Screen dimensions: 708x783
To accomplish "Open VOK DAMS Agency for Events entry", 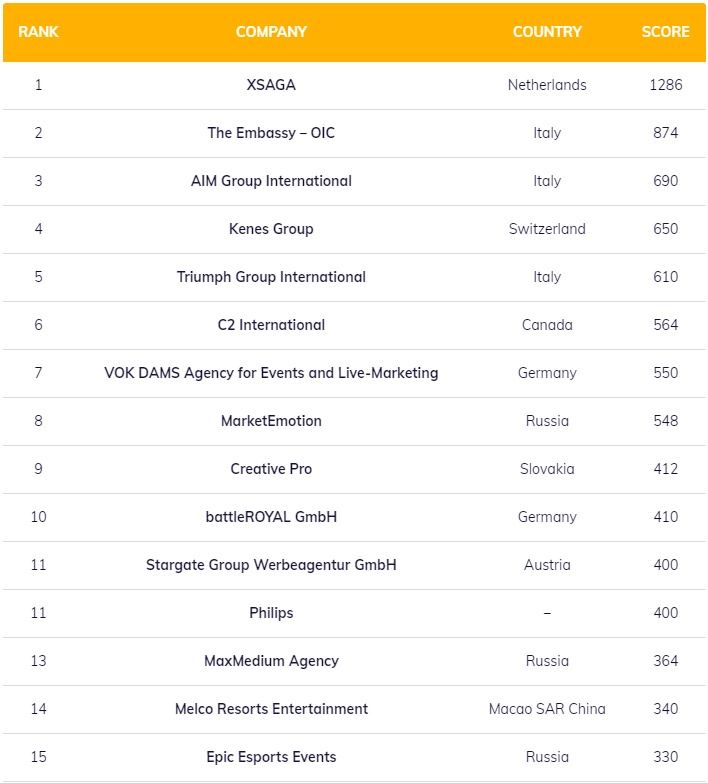I will pos(271,373).
